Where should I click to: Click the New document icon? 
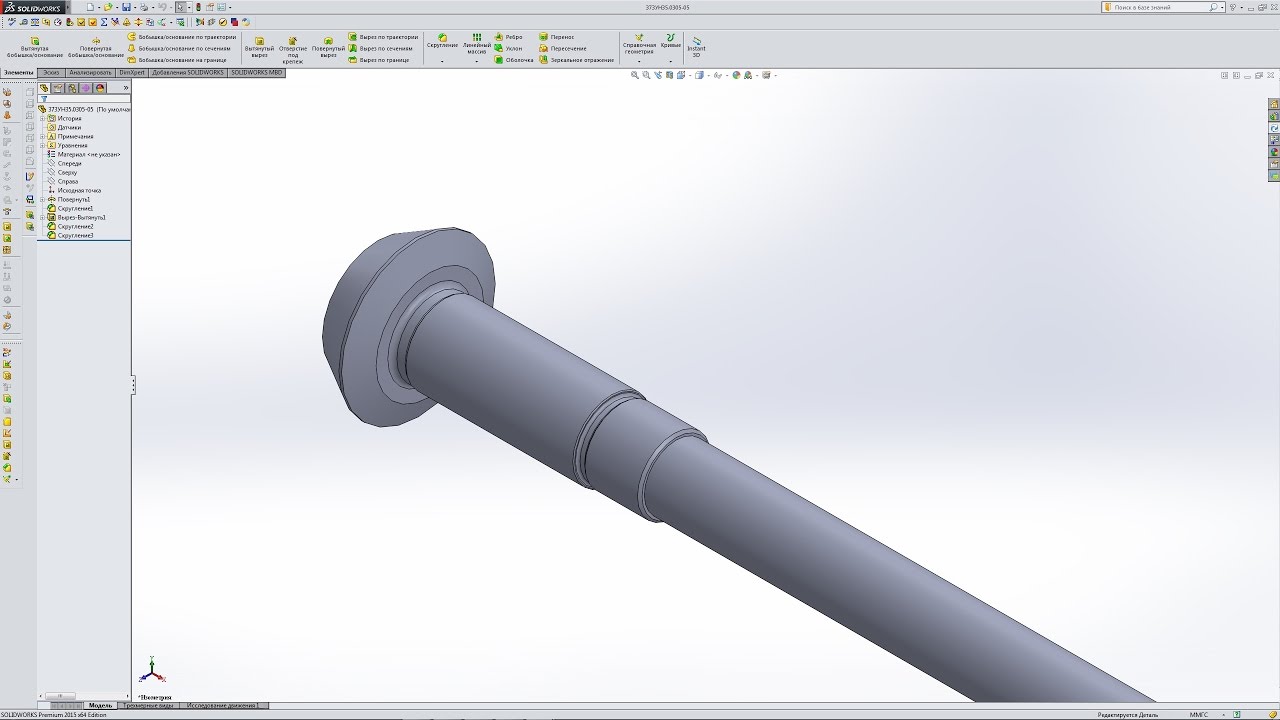click(x=90, y=7)
